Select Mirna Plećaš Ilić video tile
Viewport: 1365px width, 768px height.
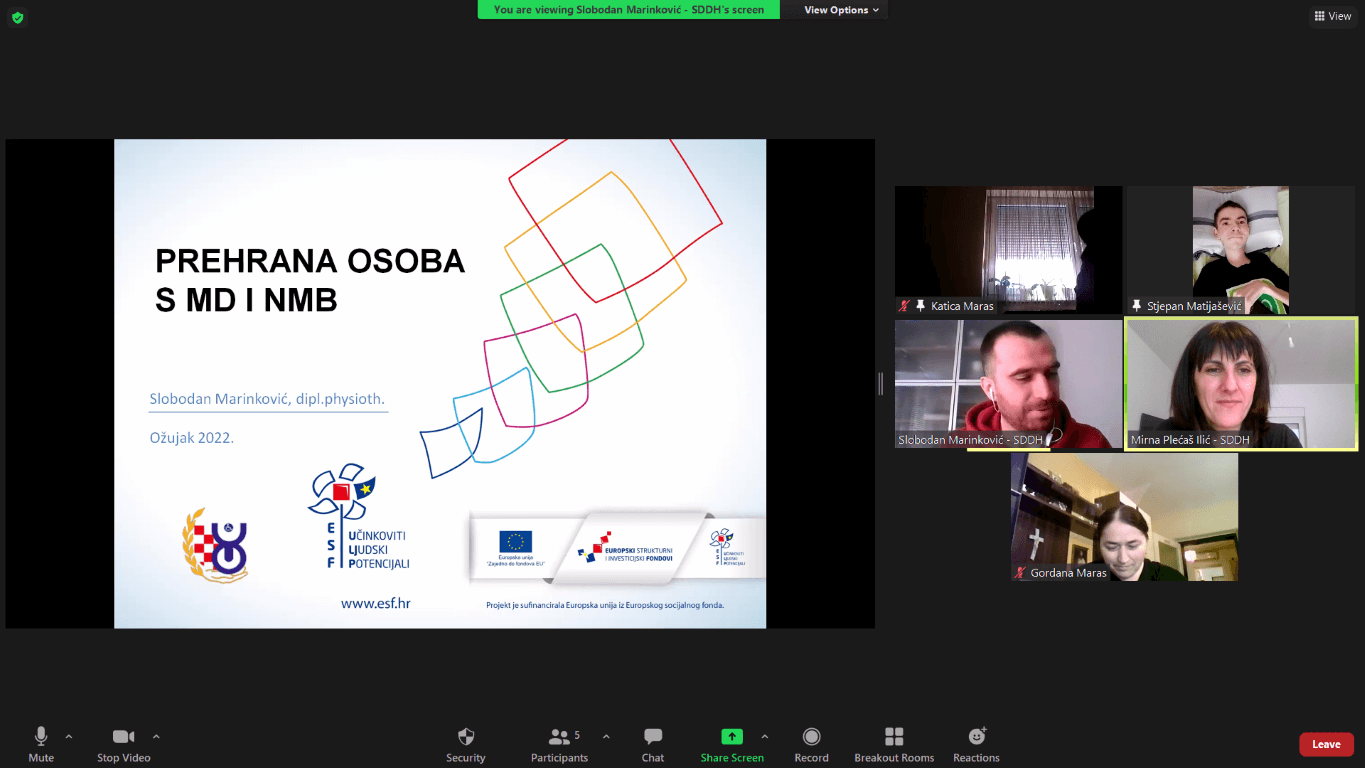[x=1241, y=384]
